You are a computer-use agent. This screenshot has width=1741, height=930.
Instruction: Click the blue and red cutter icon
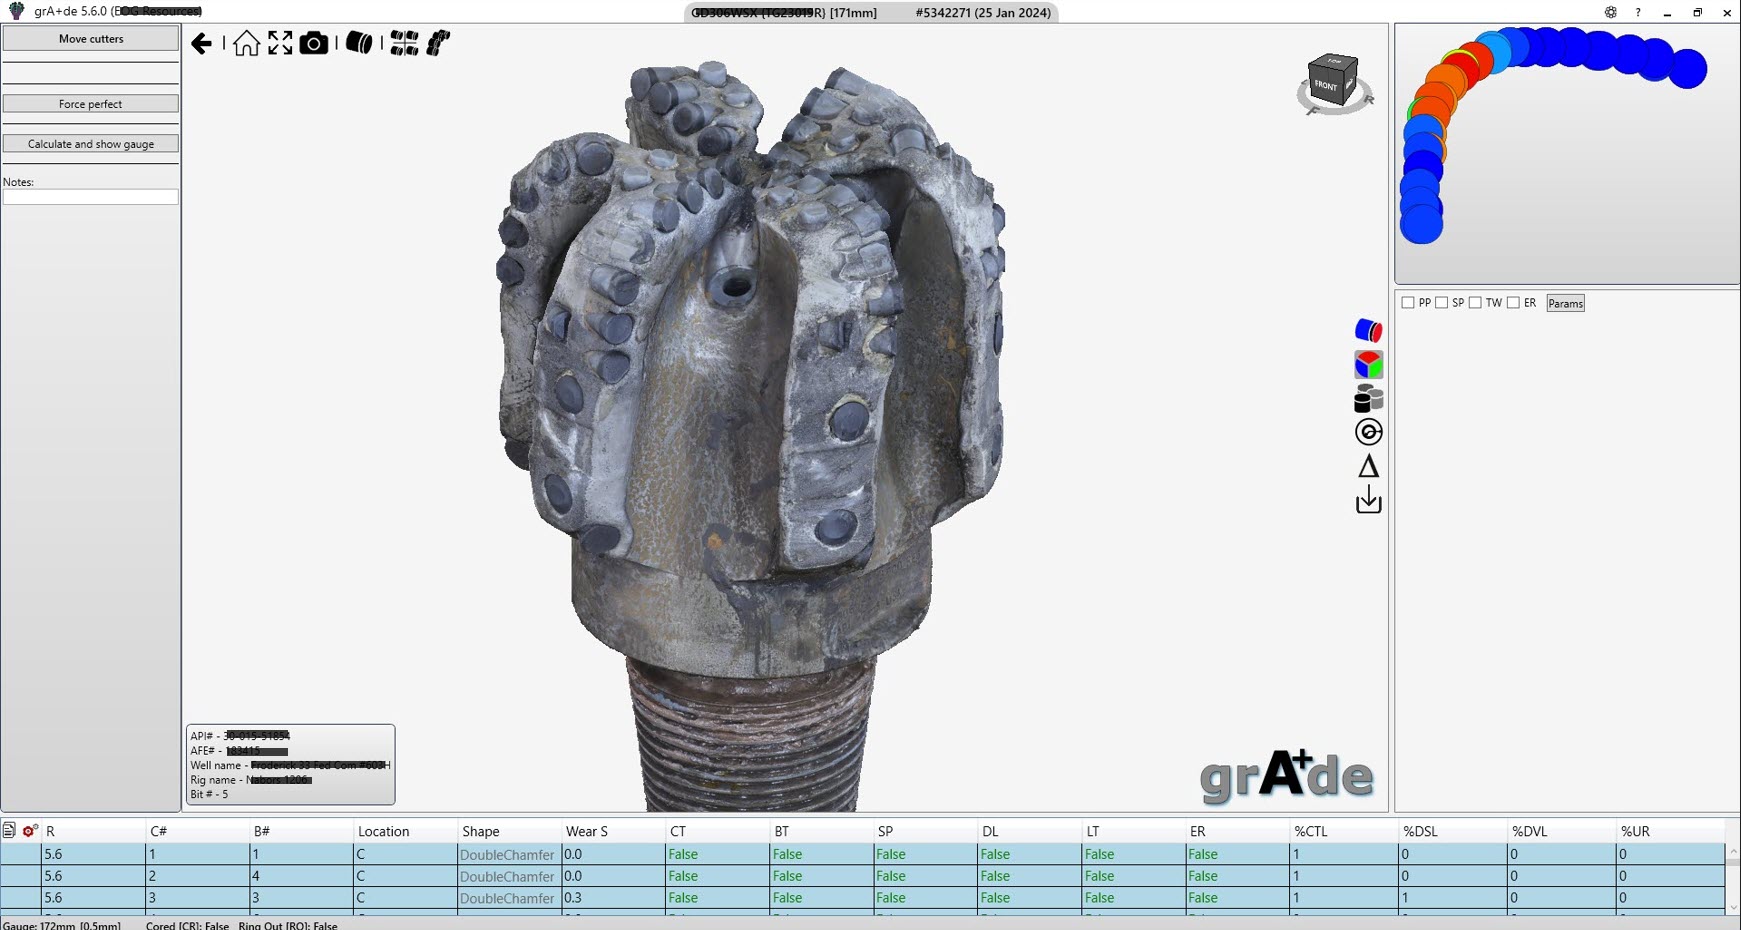[x=1368, y=330]
